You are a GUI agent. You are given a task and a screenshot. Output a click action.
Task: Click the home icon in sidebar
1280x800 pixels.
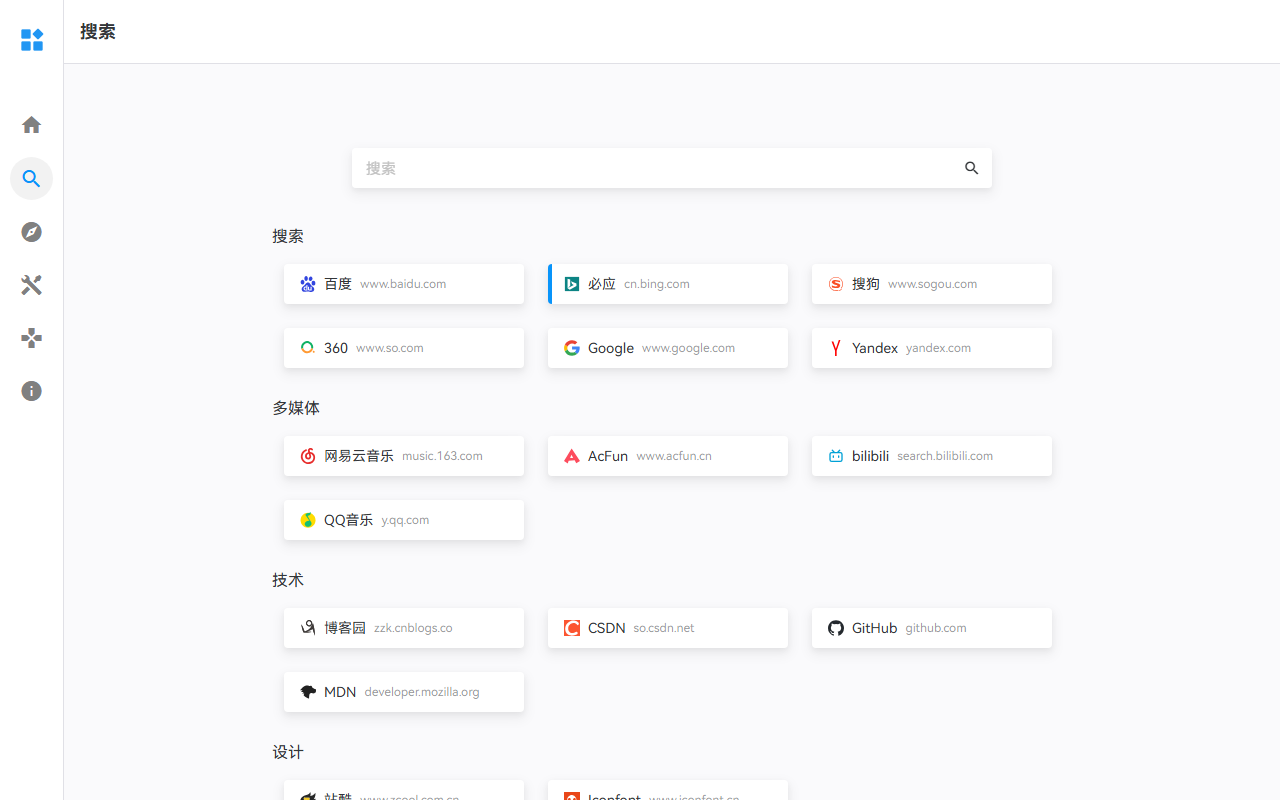click(31, 125)
